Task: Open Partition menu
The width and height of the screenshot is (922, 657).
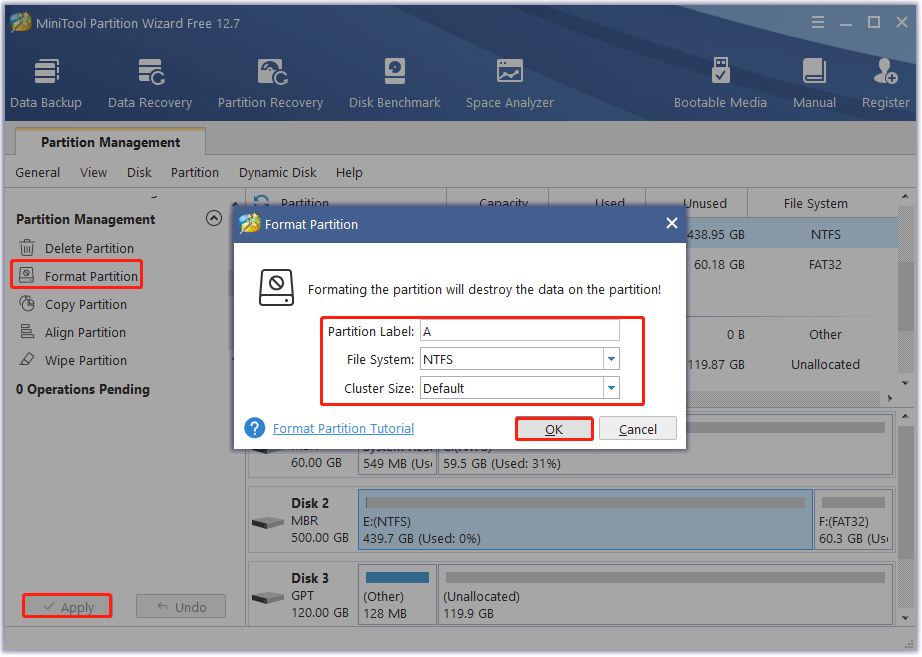Action: pyautogui.click(x=195, y=172)
